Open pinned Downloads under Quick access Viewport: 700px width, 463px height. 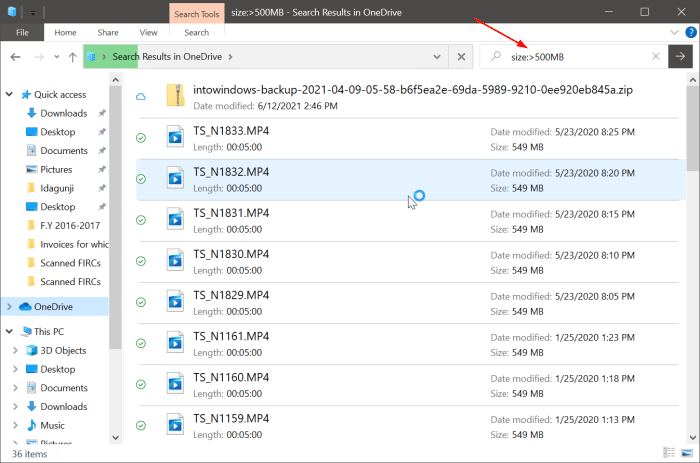pos(63,113)
